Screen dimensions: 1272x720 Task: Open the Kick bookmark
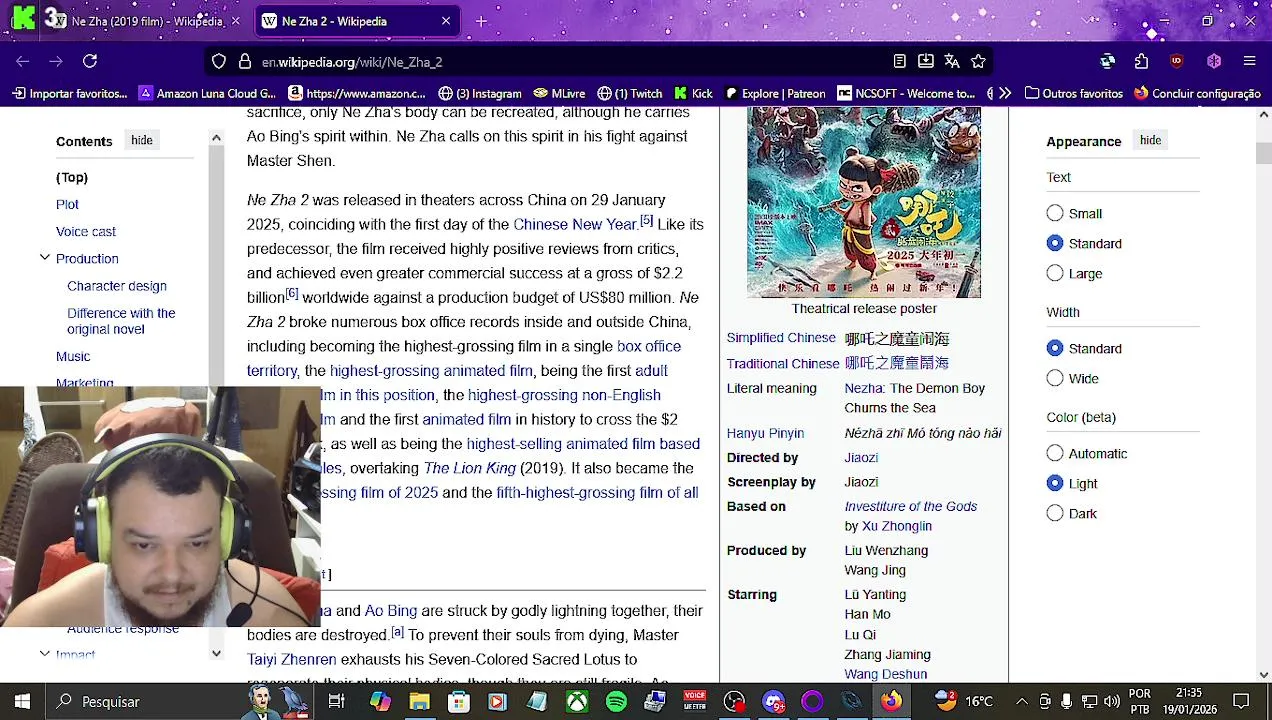point(693,93)
